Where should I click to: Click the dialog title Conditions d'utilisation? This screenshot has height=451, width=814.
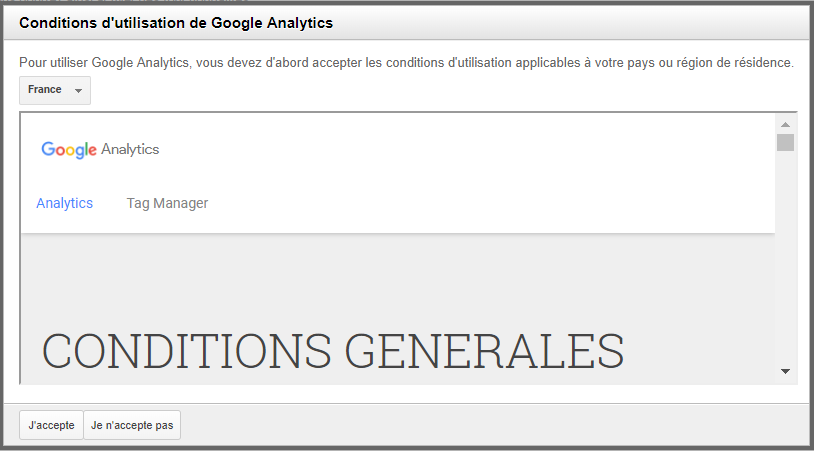176,23
